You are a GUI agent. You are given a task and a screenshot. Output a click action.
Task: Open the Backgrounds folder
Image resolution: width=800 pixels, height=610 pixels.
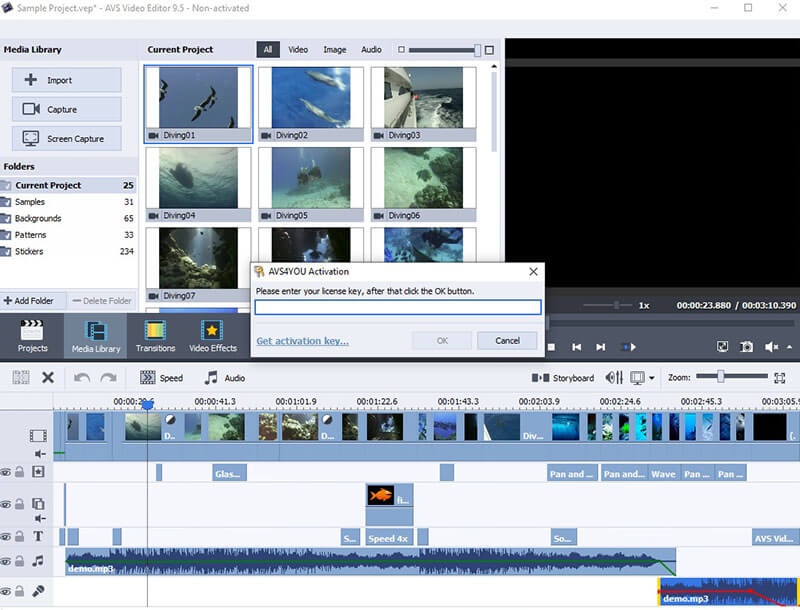point(68,218)
